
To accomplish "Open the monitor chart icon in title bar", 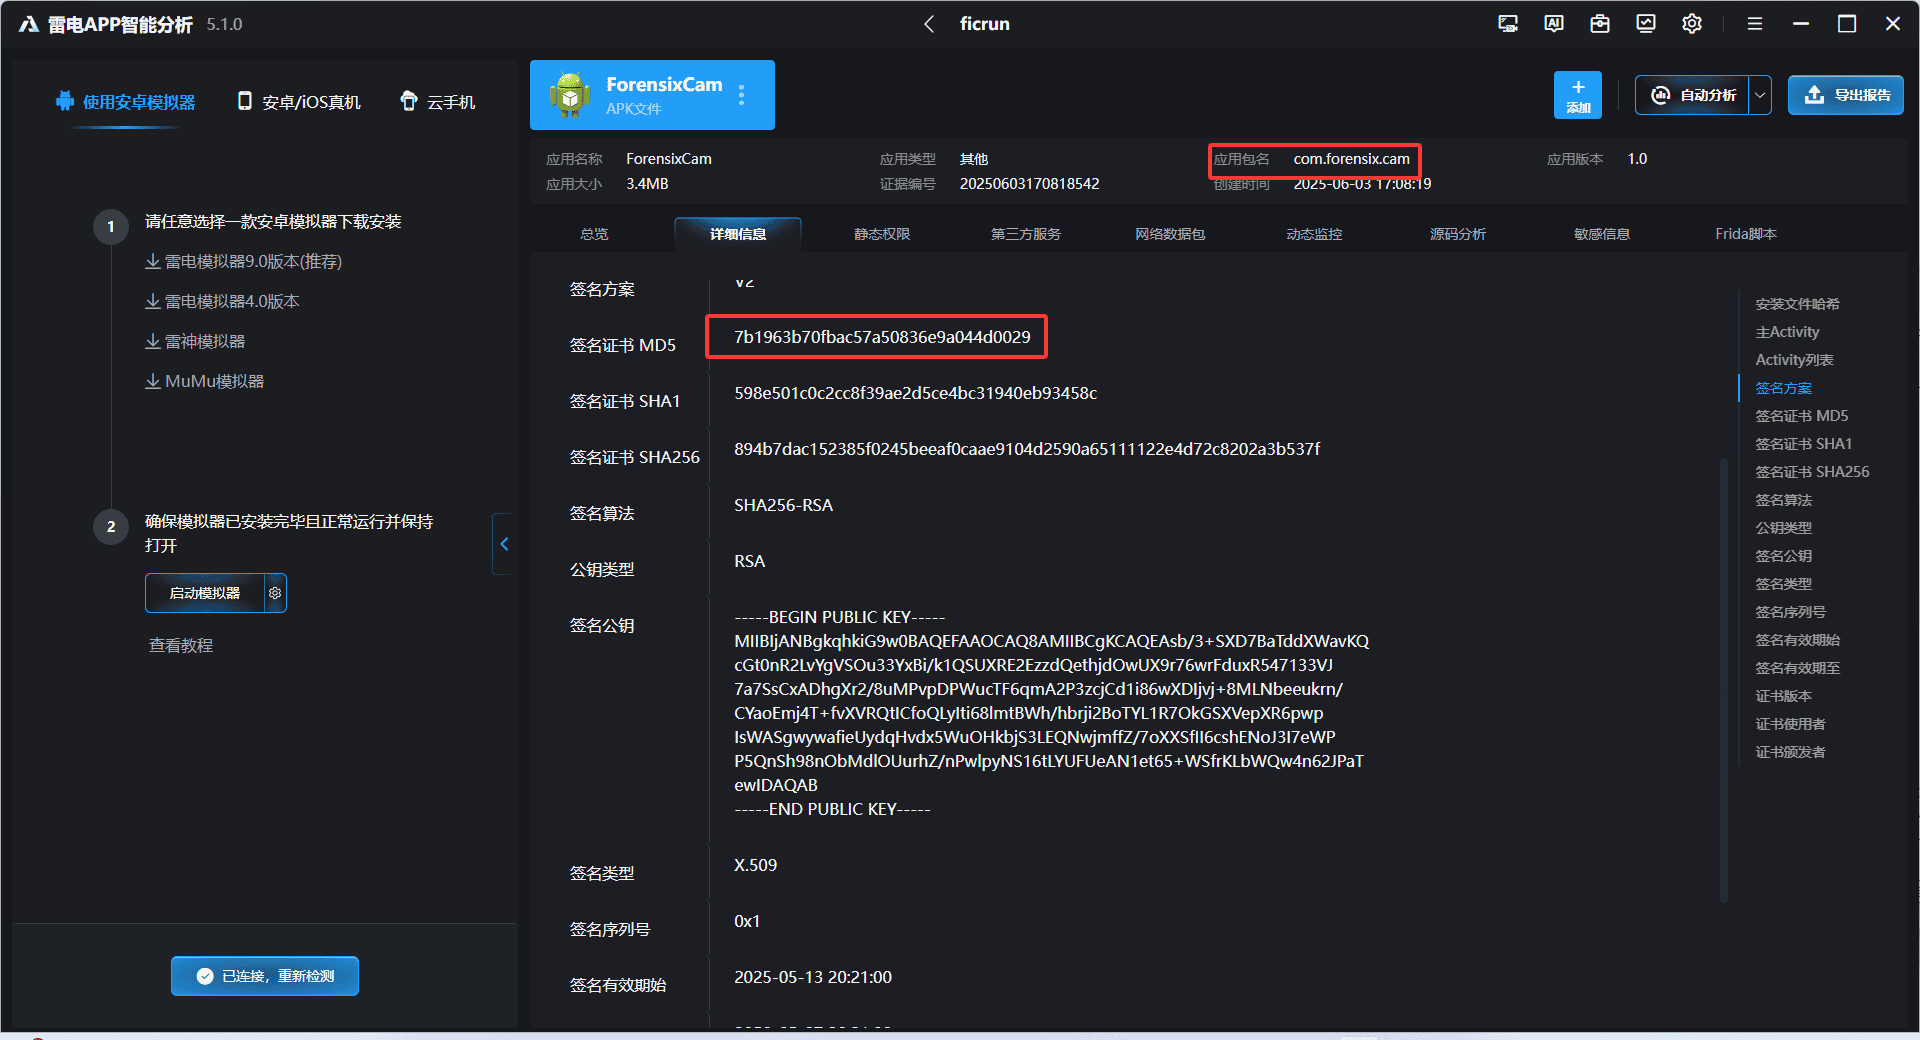I will click(1646, 24).
